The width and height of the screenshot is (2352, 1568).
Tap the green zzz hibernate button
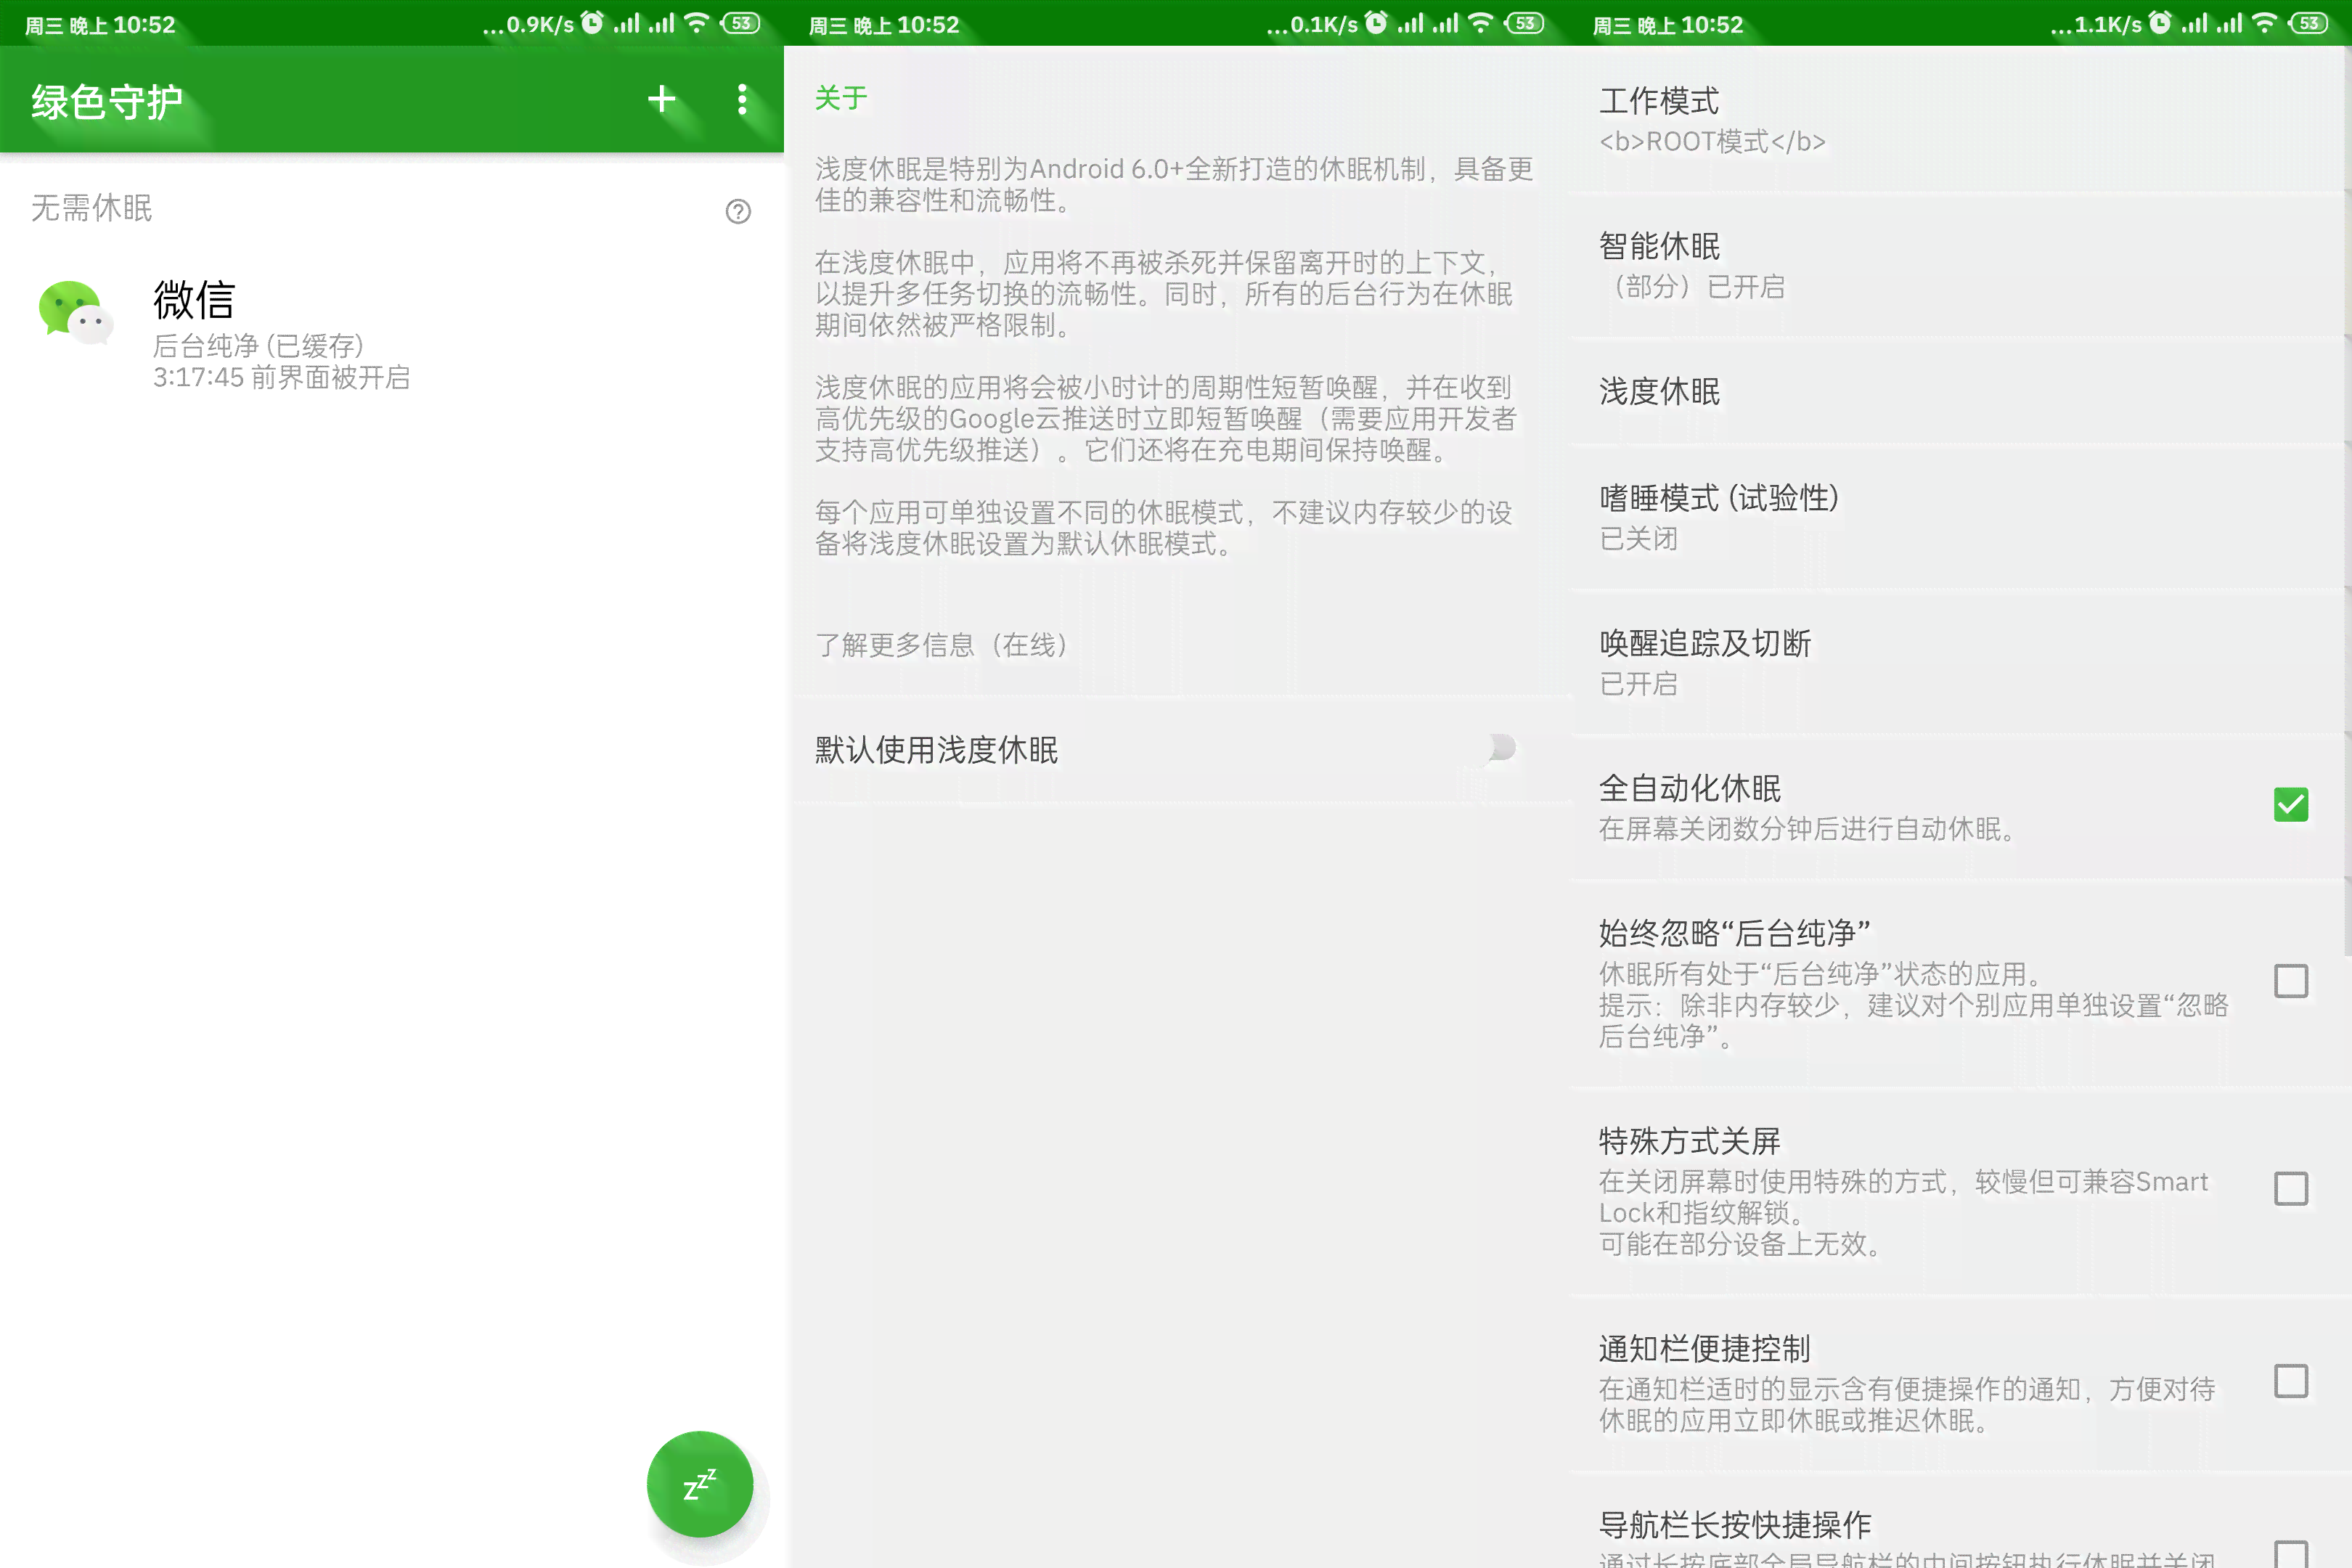click(x=700, y=1483)
